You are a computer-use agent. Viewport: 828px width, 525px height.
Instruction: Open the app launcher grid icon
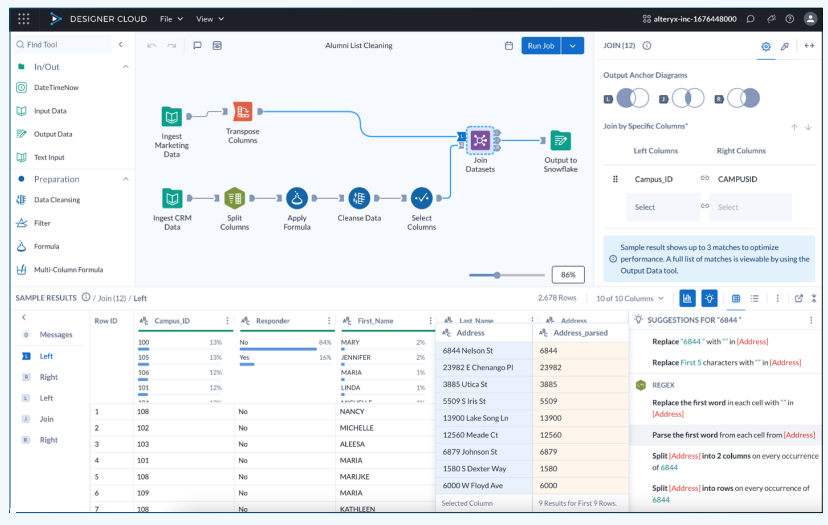point(24,19)
